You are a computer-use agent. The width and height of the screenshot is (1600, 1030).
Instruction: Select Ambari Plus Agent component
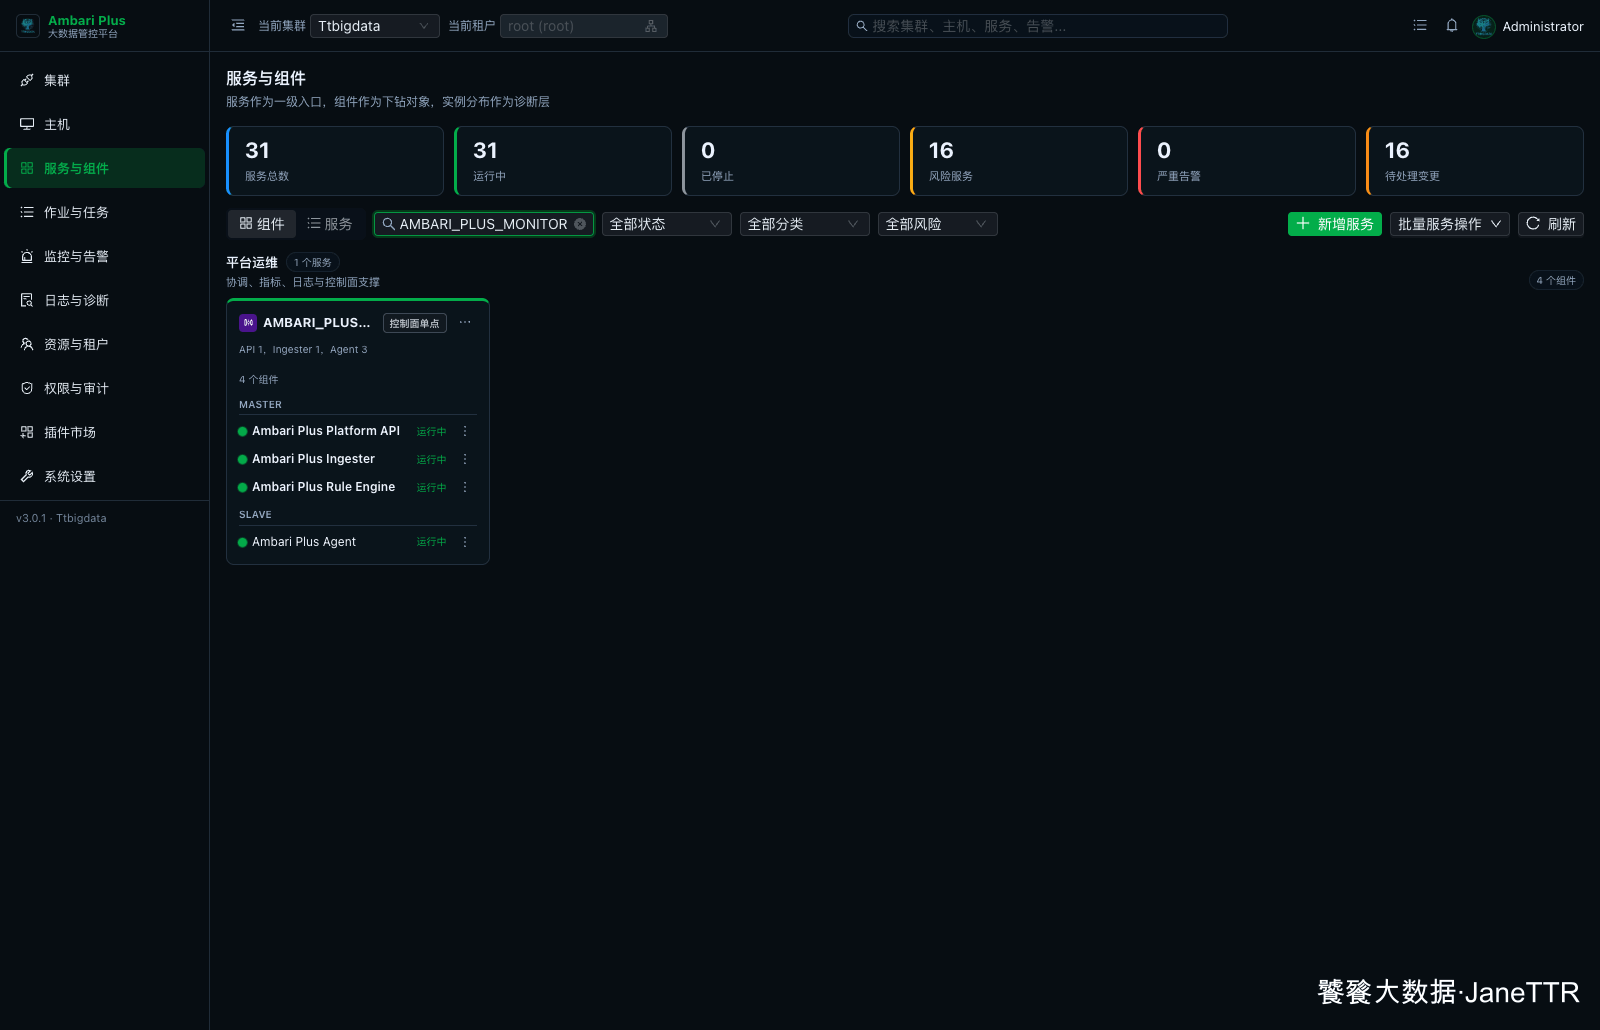pos(304,542)
